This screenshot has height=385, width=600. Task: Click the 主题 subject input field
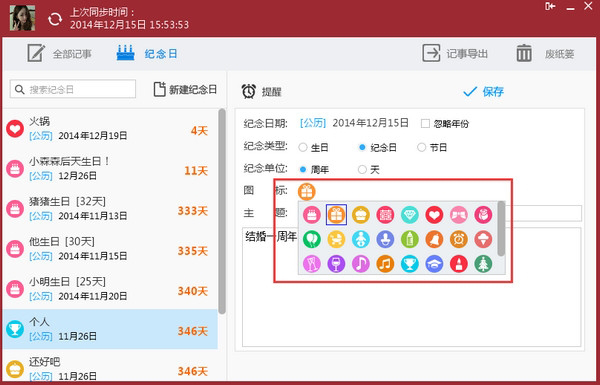543,213
